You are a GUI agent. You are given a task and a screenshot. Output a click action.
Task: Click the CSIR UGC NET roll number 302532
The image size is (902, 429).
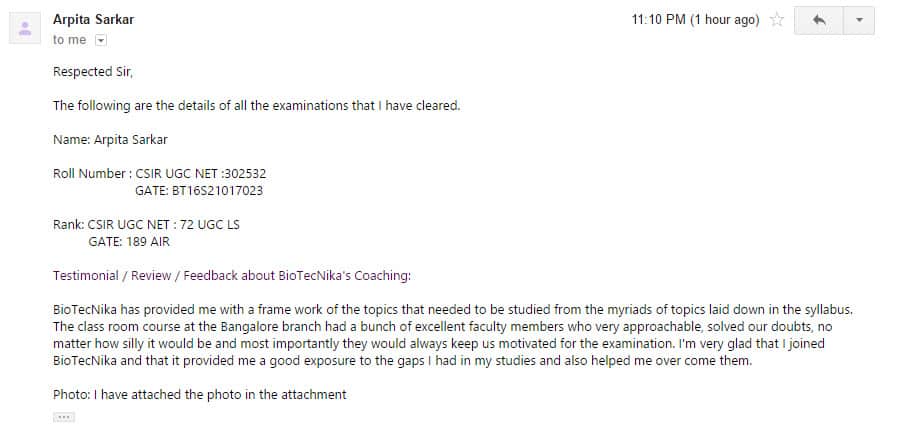click(246, 174)
